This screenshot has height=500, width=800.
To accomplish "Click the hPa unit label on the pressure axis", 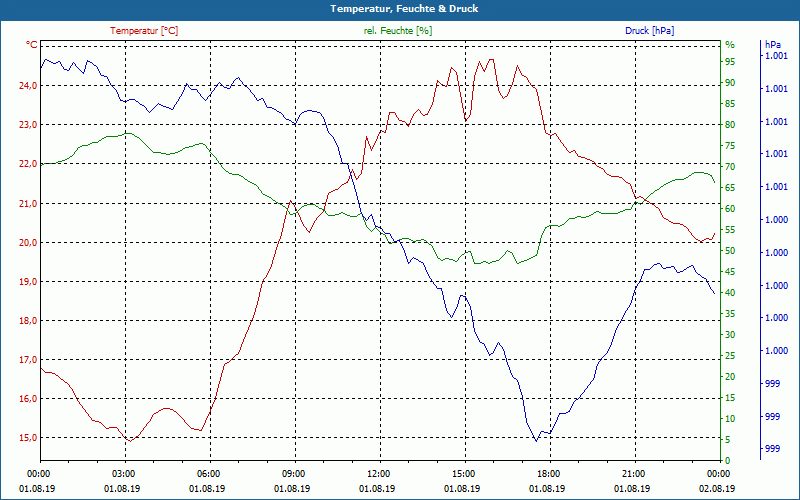I will [773, 45].
